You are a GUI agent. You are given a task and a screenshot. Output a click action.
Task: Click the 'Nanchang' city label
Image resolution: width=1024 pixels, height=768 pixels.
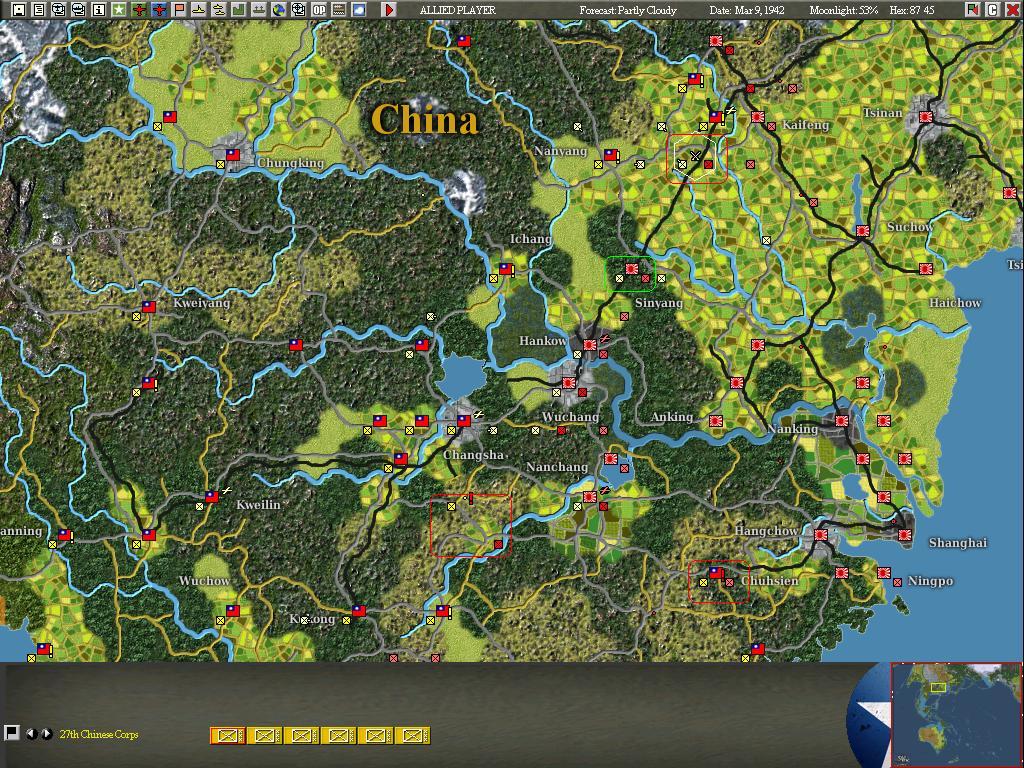point(556,467)
